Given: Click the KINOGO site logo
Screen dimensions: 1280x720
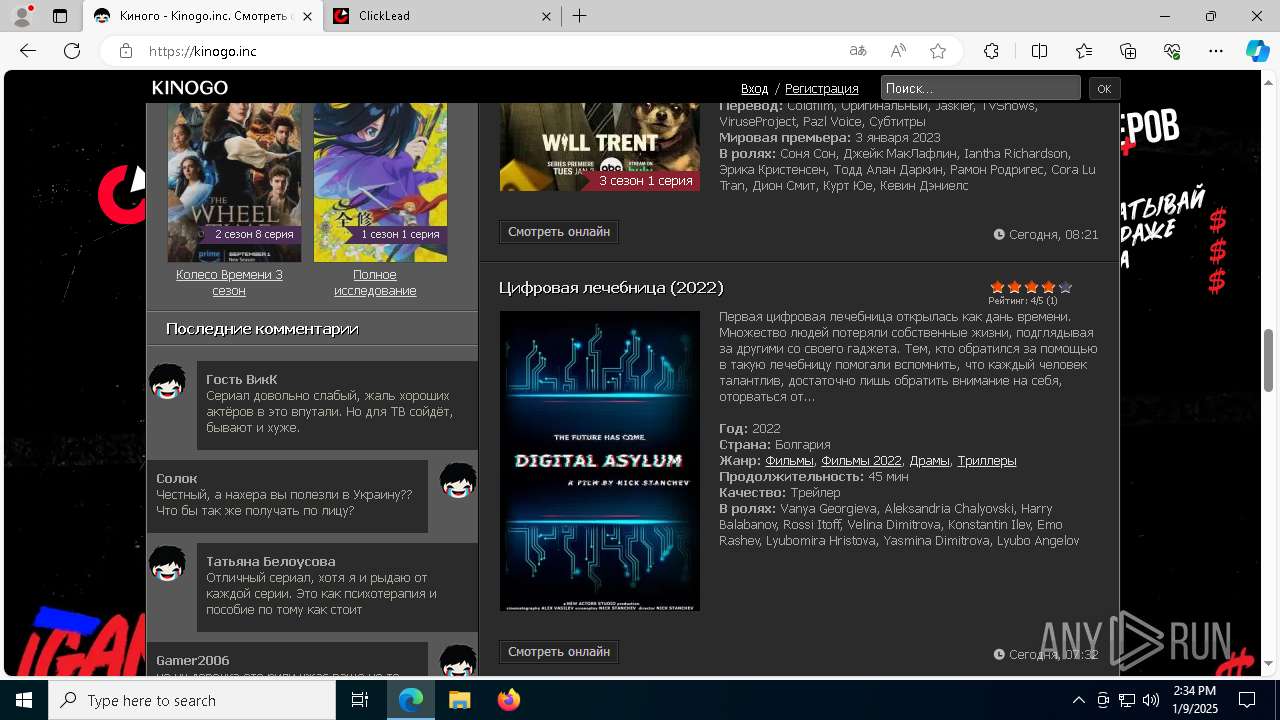Looking at the screenshot, I should [190, 88].
